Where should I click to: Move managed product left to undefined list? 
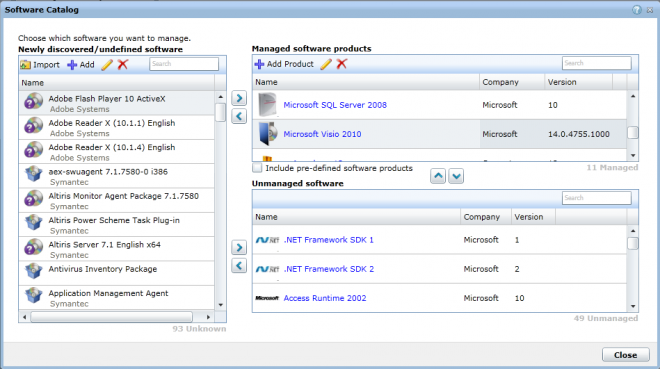pyautogui.click(x=239, y=116)
